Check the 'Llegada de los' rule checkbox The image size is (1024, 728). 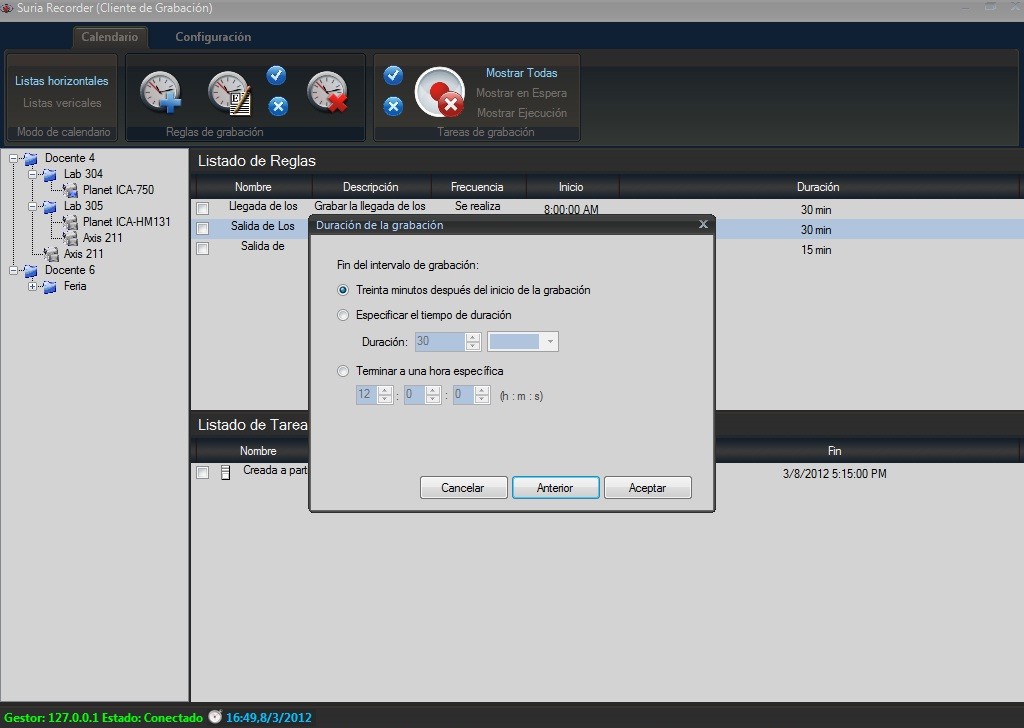tap(203, 208)
